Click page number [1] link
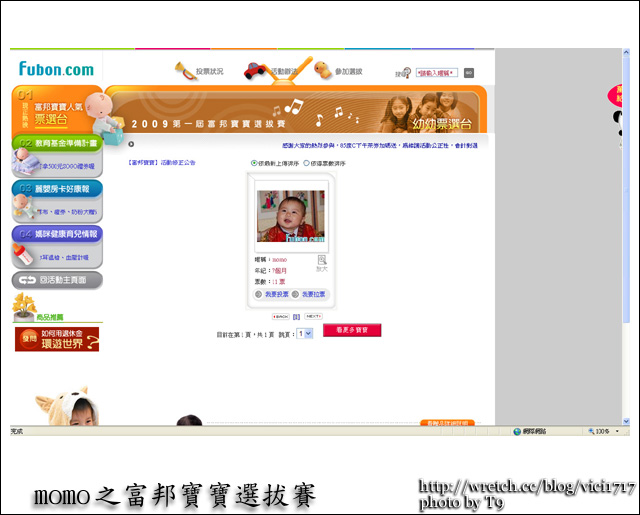The height and width of the screenshot is (515, 640). [297, 317]
